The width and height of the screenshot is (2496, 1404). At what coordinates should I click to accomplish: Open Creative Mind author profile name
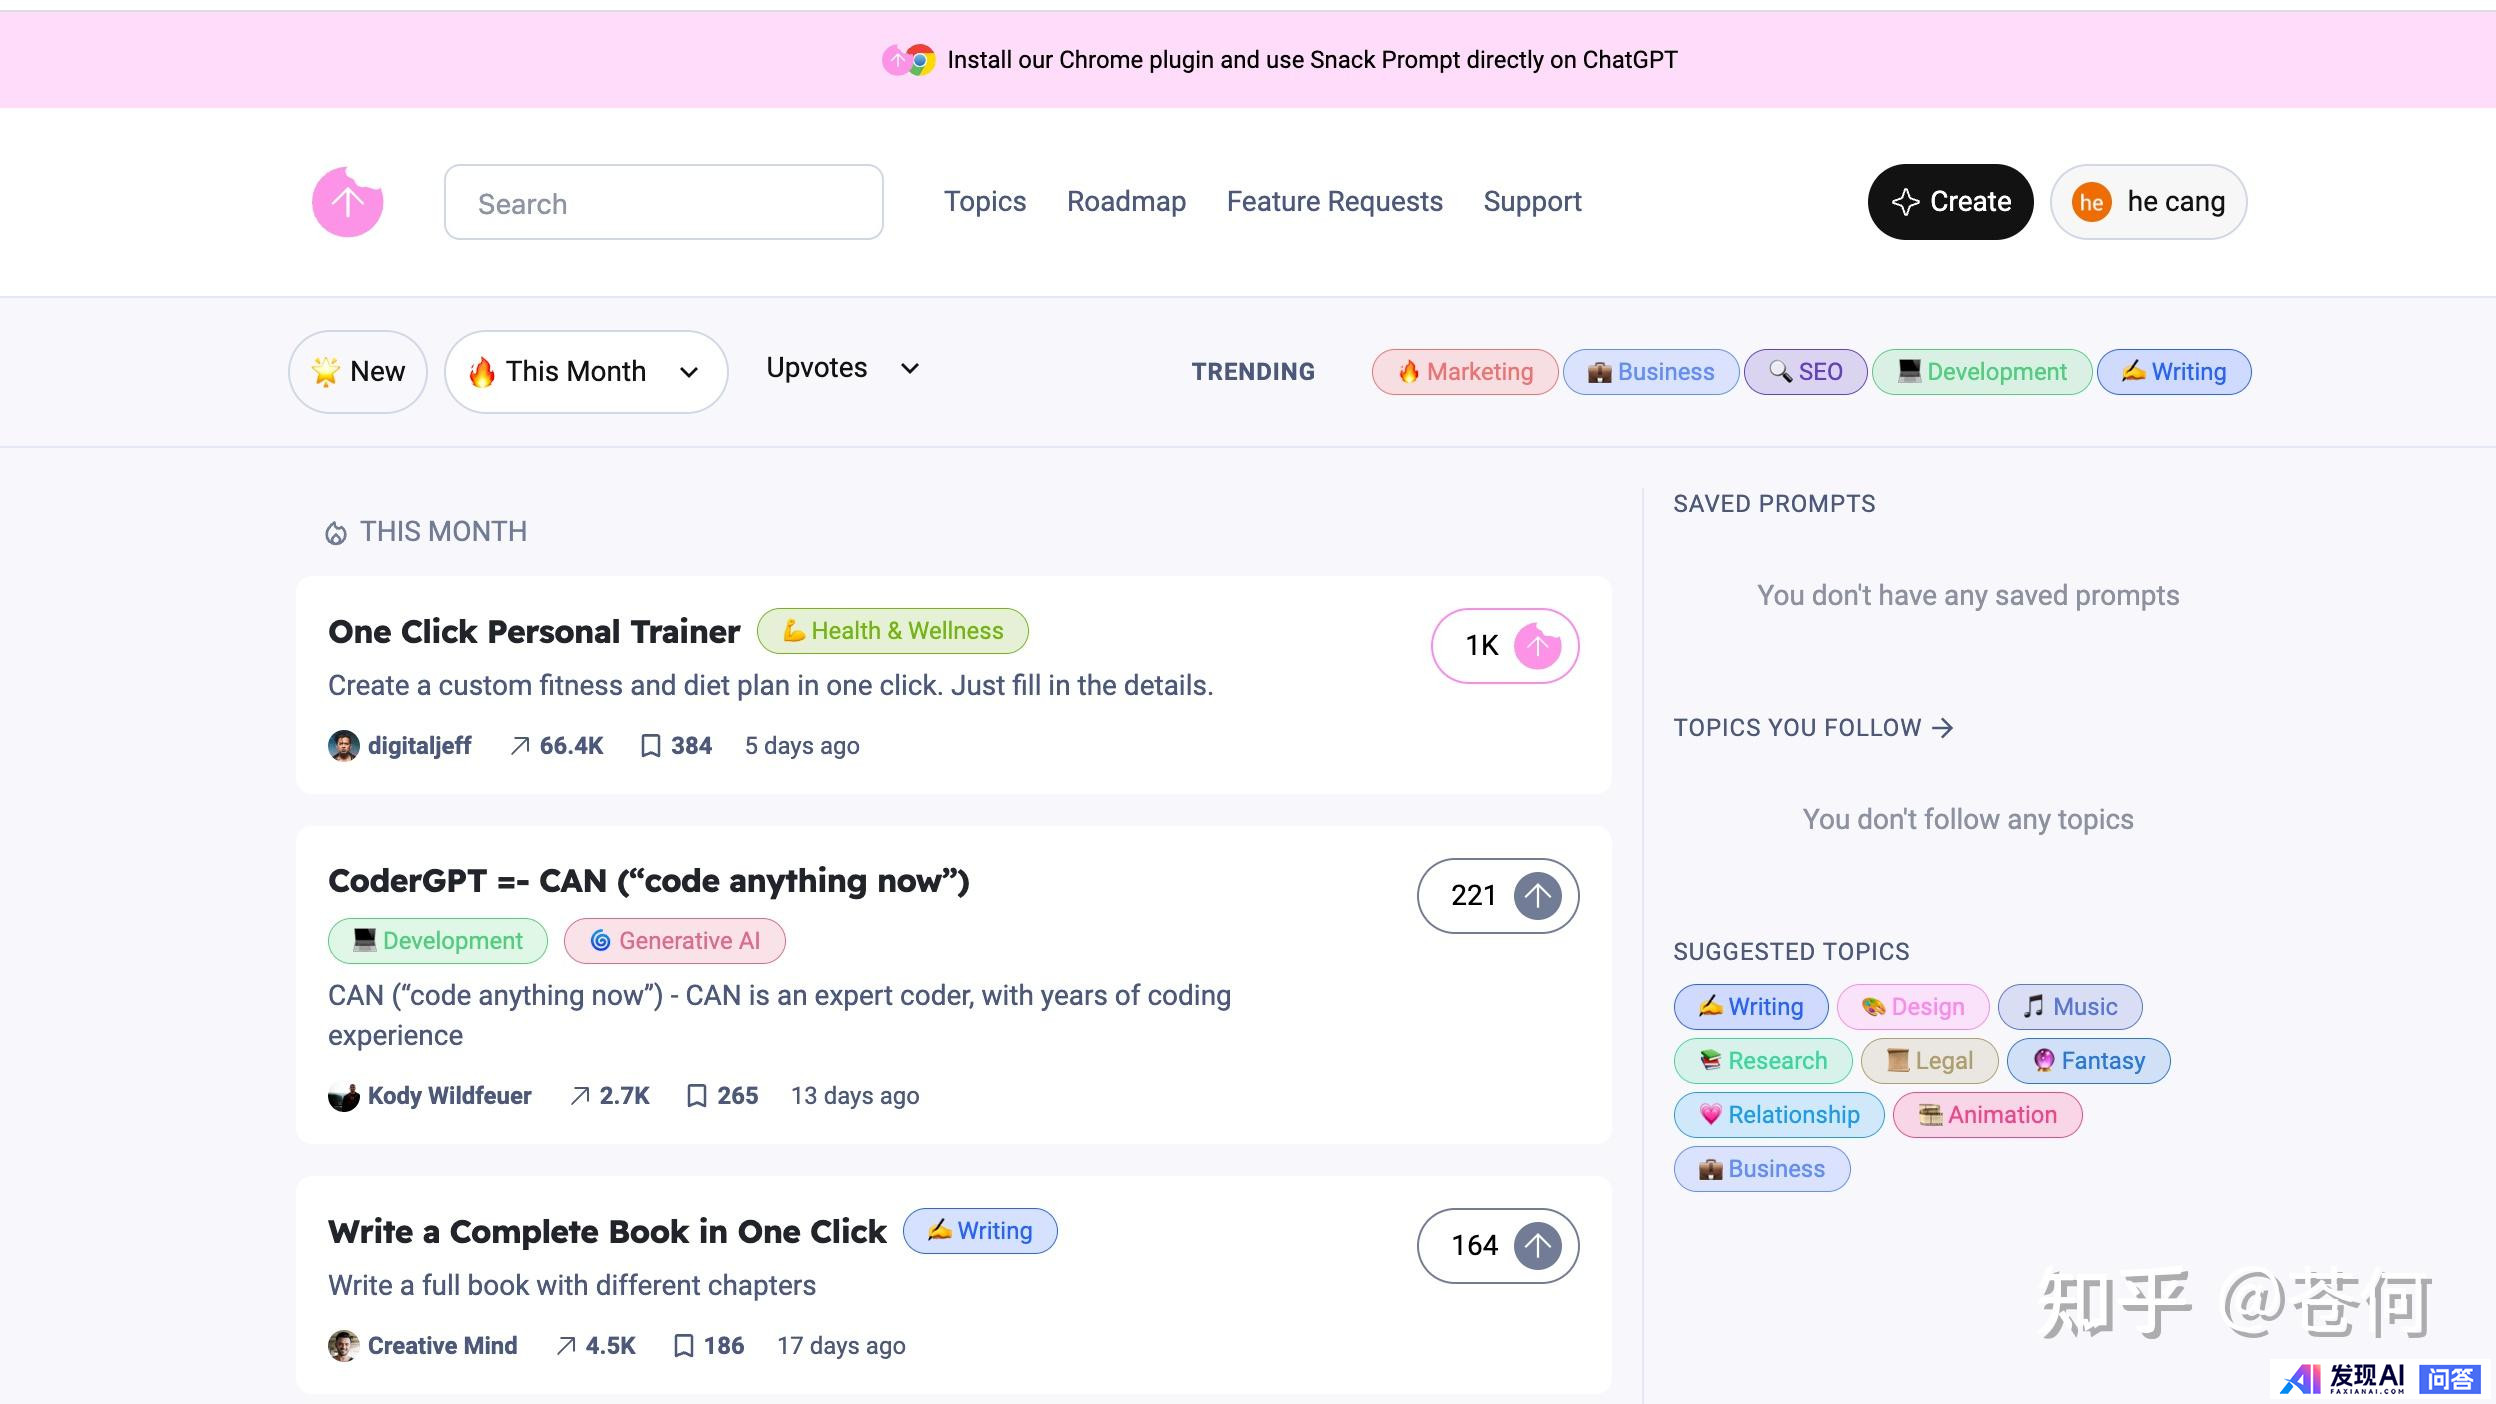coord(442,1346)
